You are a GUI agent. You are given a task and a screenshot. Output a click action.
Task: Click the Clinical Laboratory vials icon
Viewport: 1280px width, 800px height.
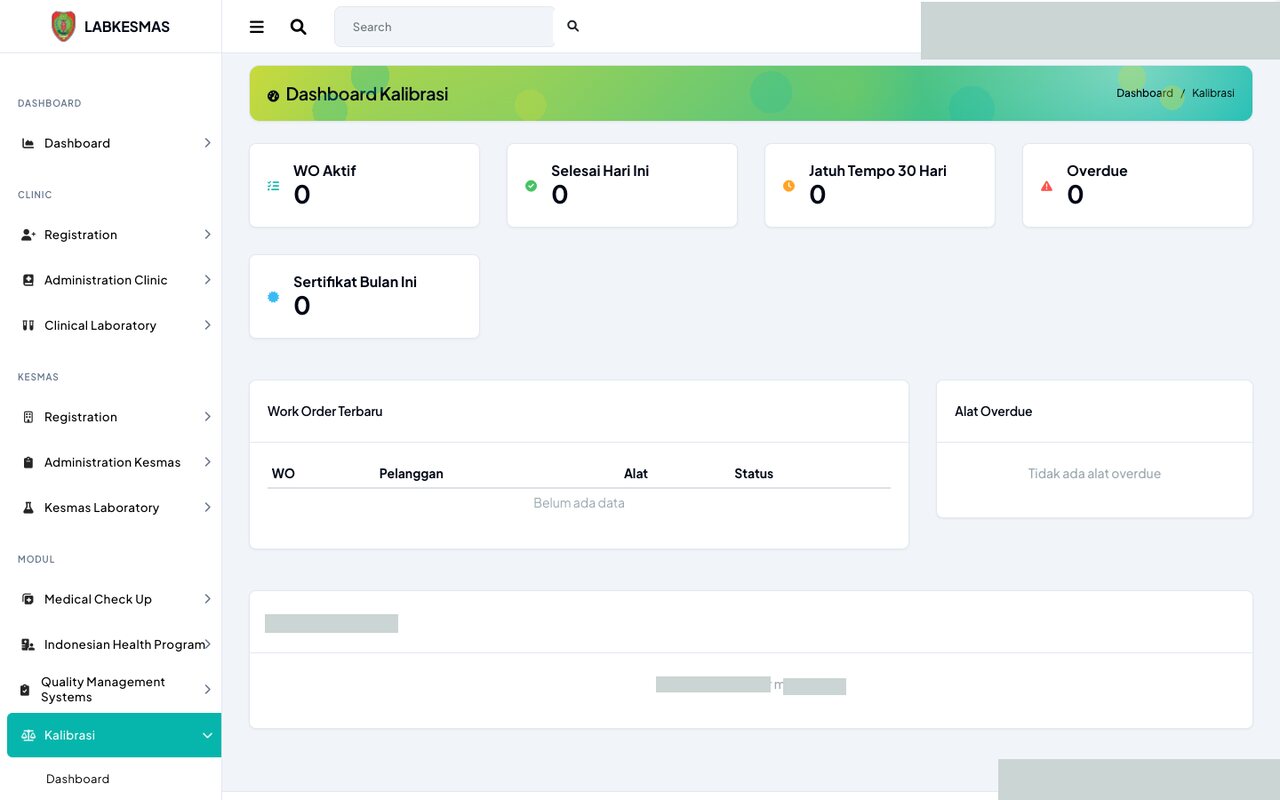28,325
